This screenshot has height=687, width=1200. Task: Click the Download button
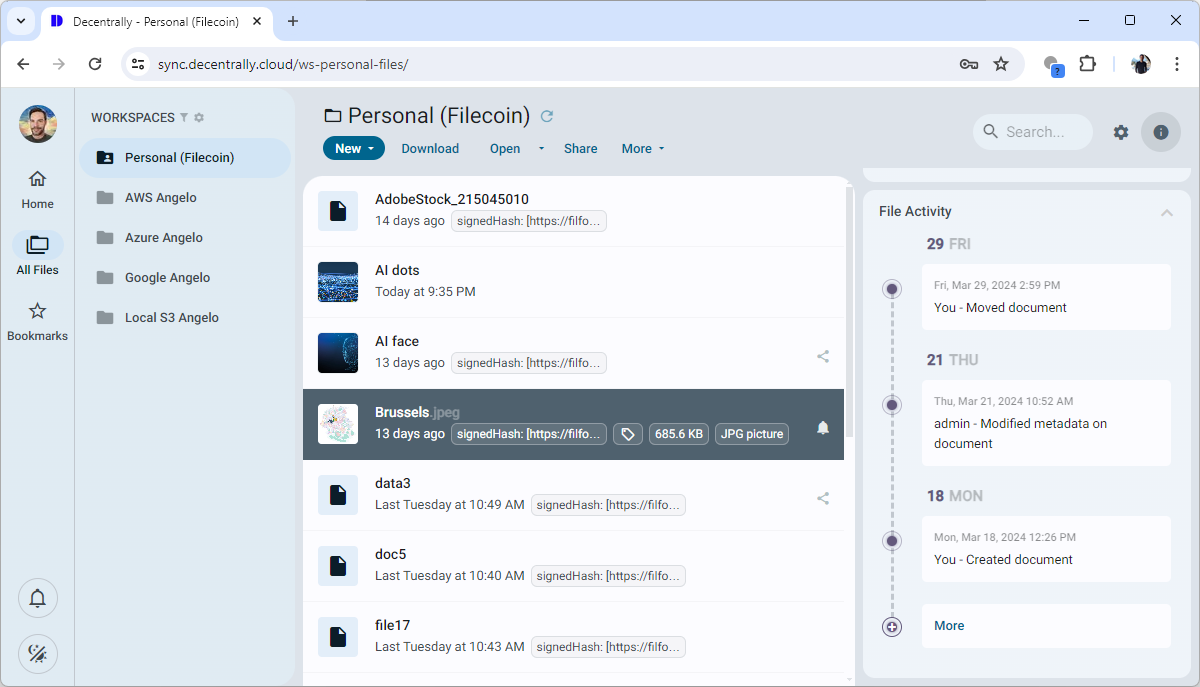point(430,149)
